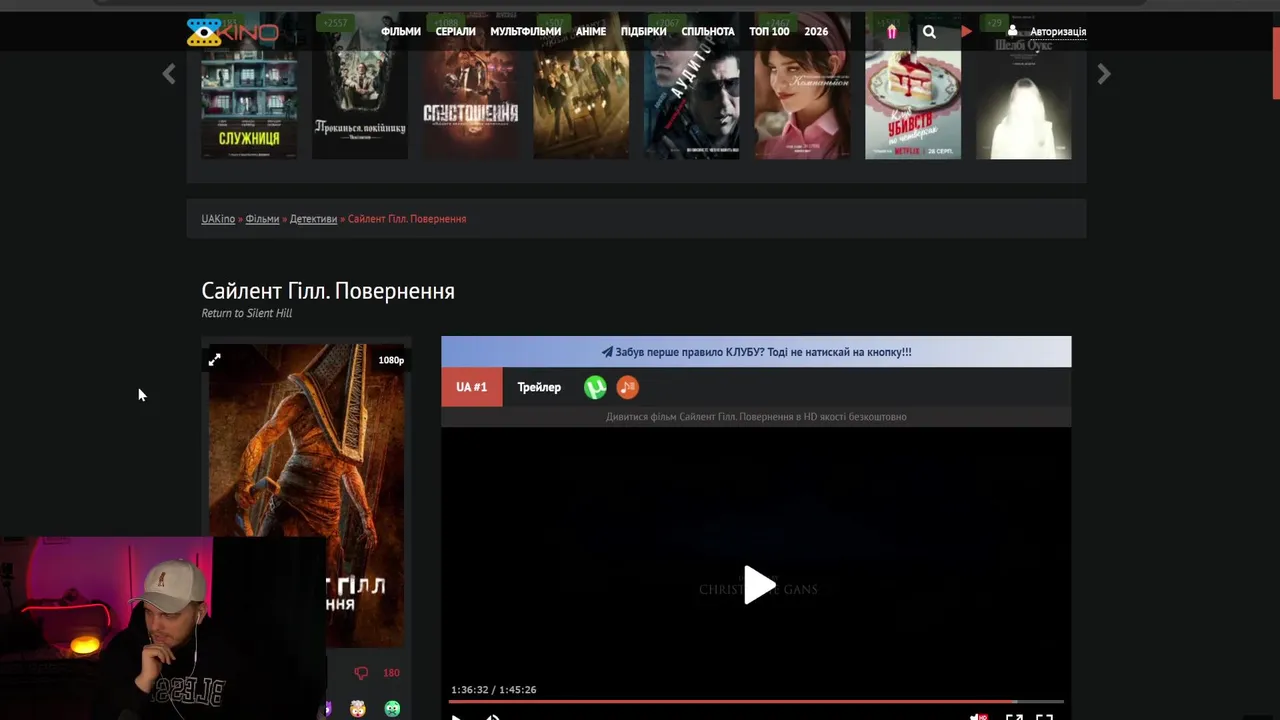Click the orange music icon
1280x720 pixels.
(x=627, y=387)
